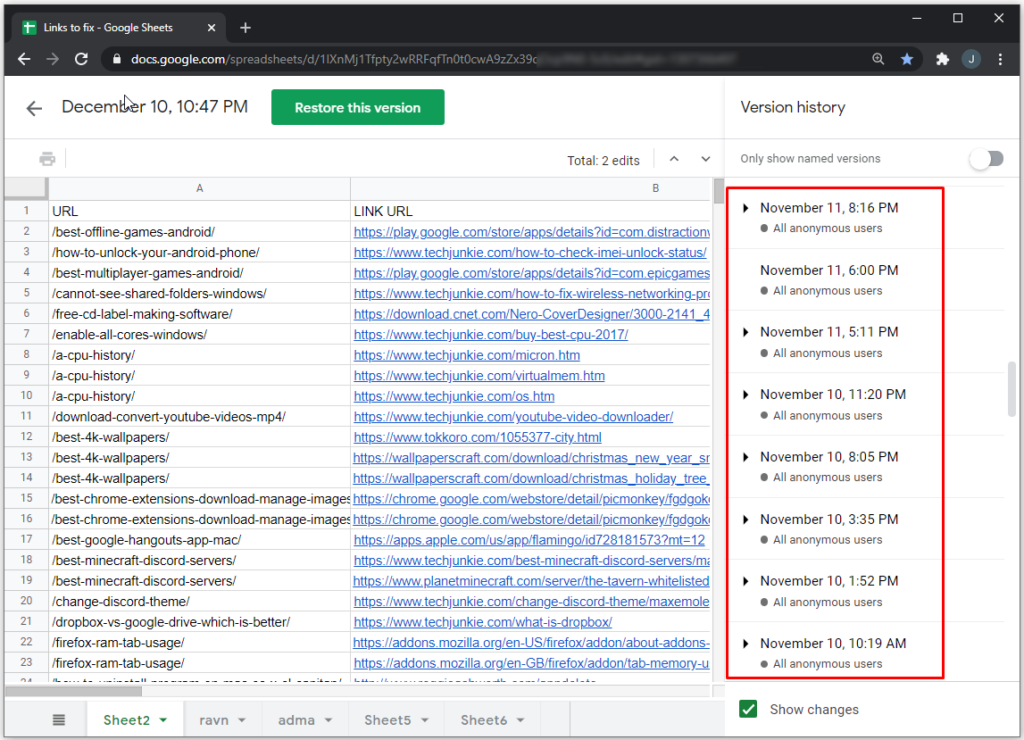Click the Restore this version button
Screen dimensions: 1024x740
[357, 107]
